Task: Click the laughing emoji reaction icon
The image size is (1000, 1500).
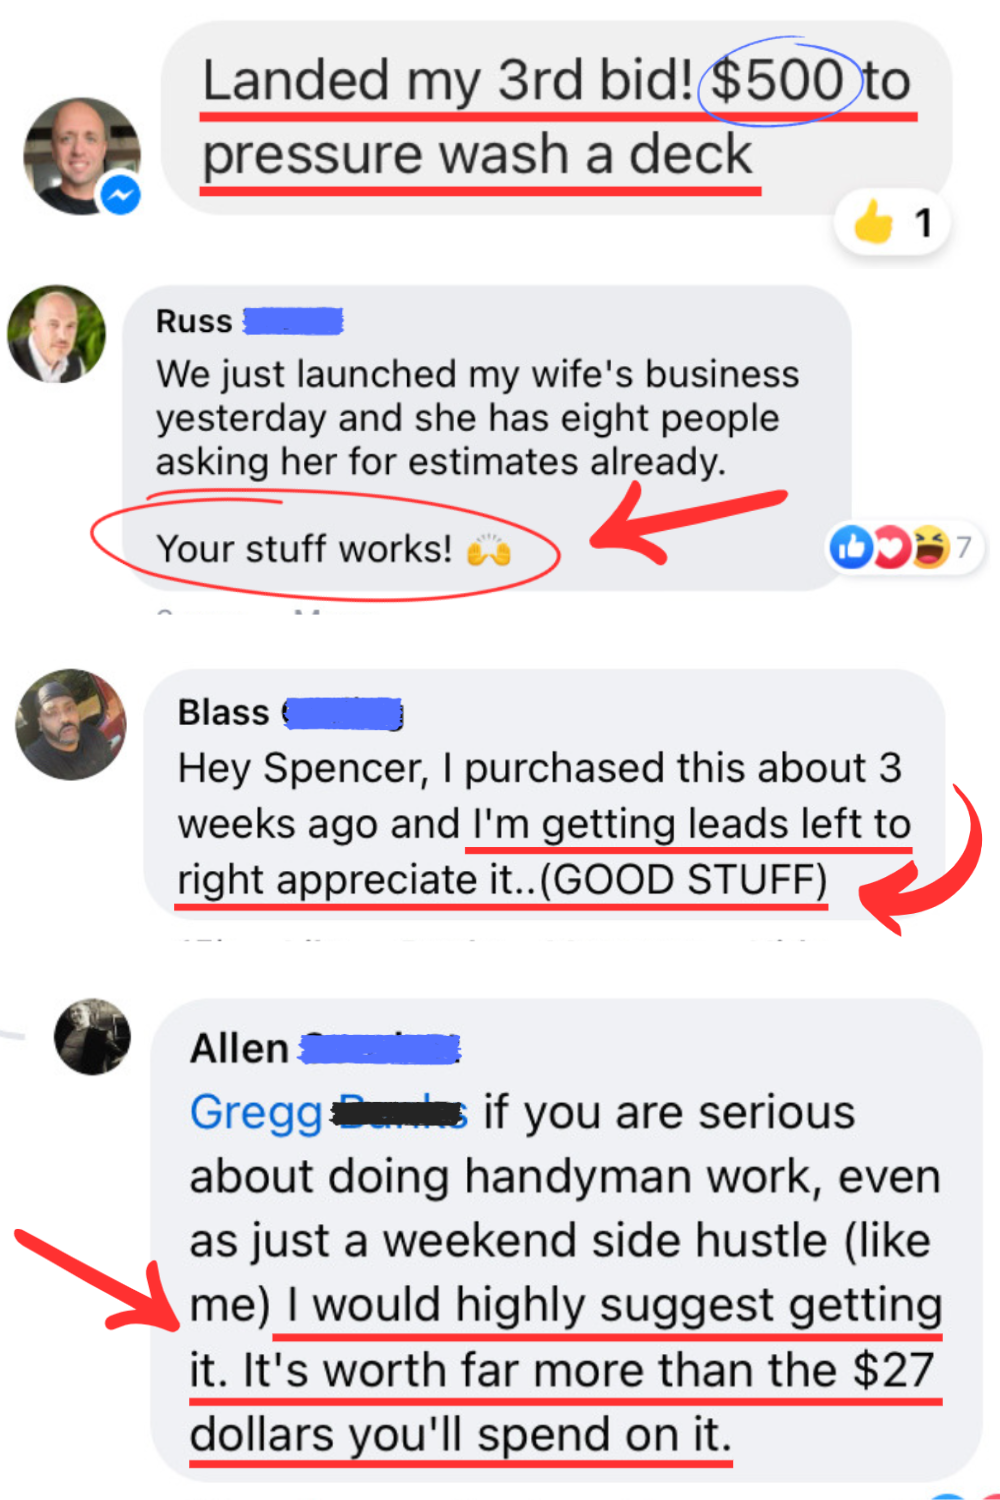Action: tap(929, 547)
